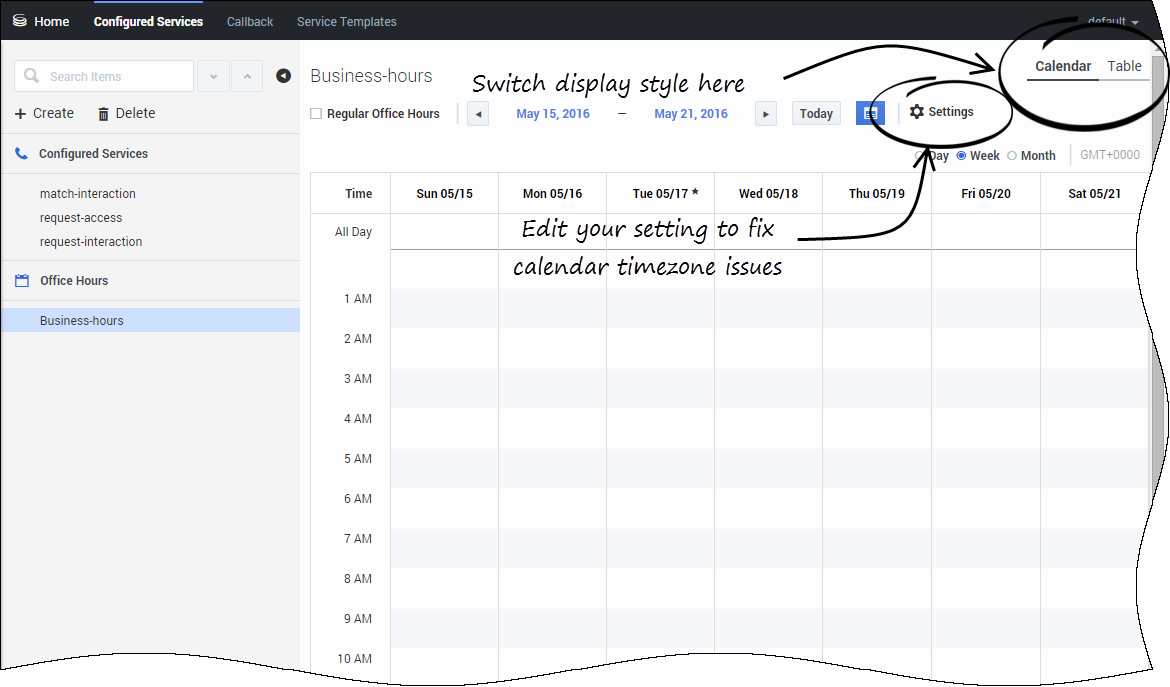
Task: Go to previous week arrow
Action: pos(478,114)
